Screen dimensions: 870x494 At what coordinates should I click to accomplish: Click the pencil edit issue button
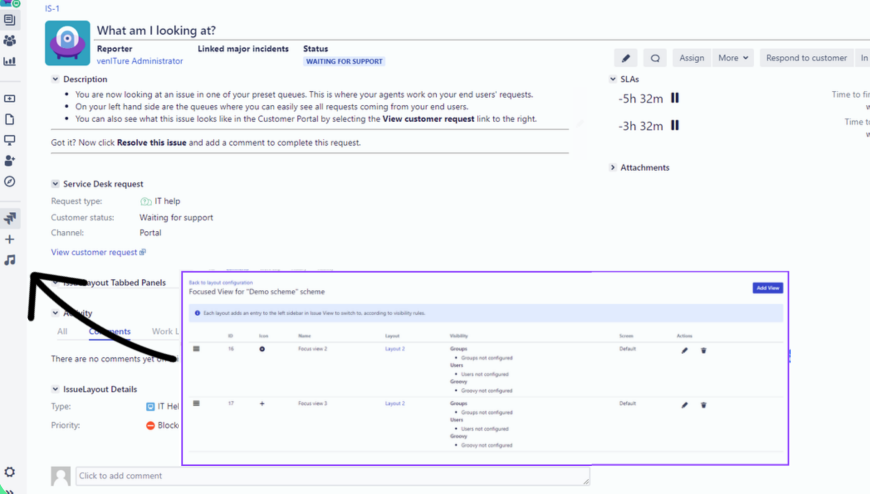coord(626,58)
